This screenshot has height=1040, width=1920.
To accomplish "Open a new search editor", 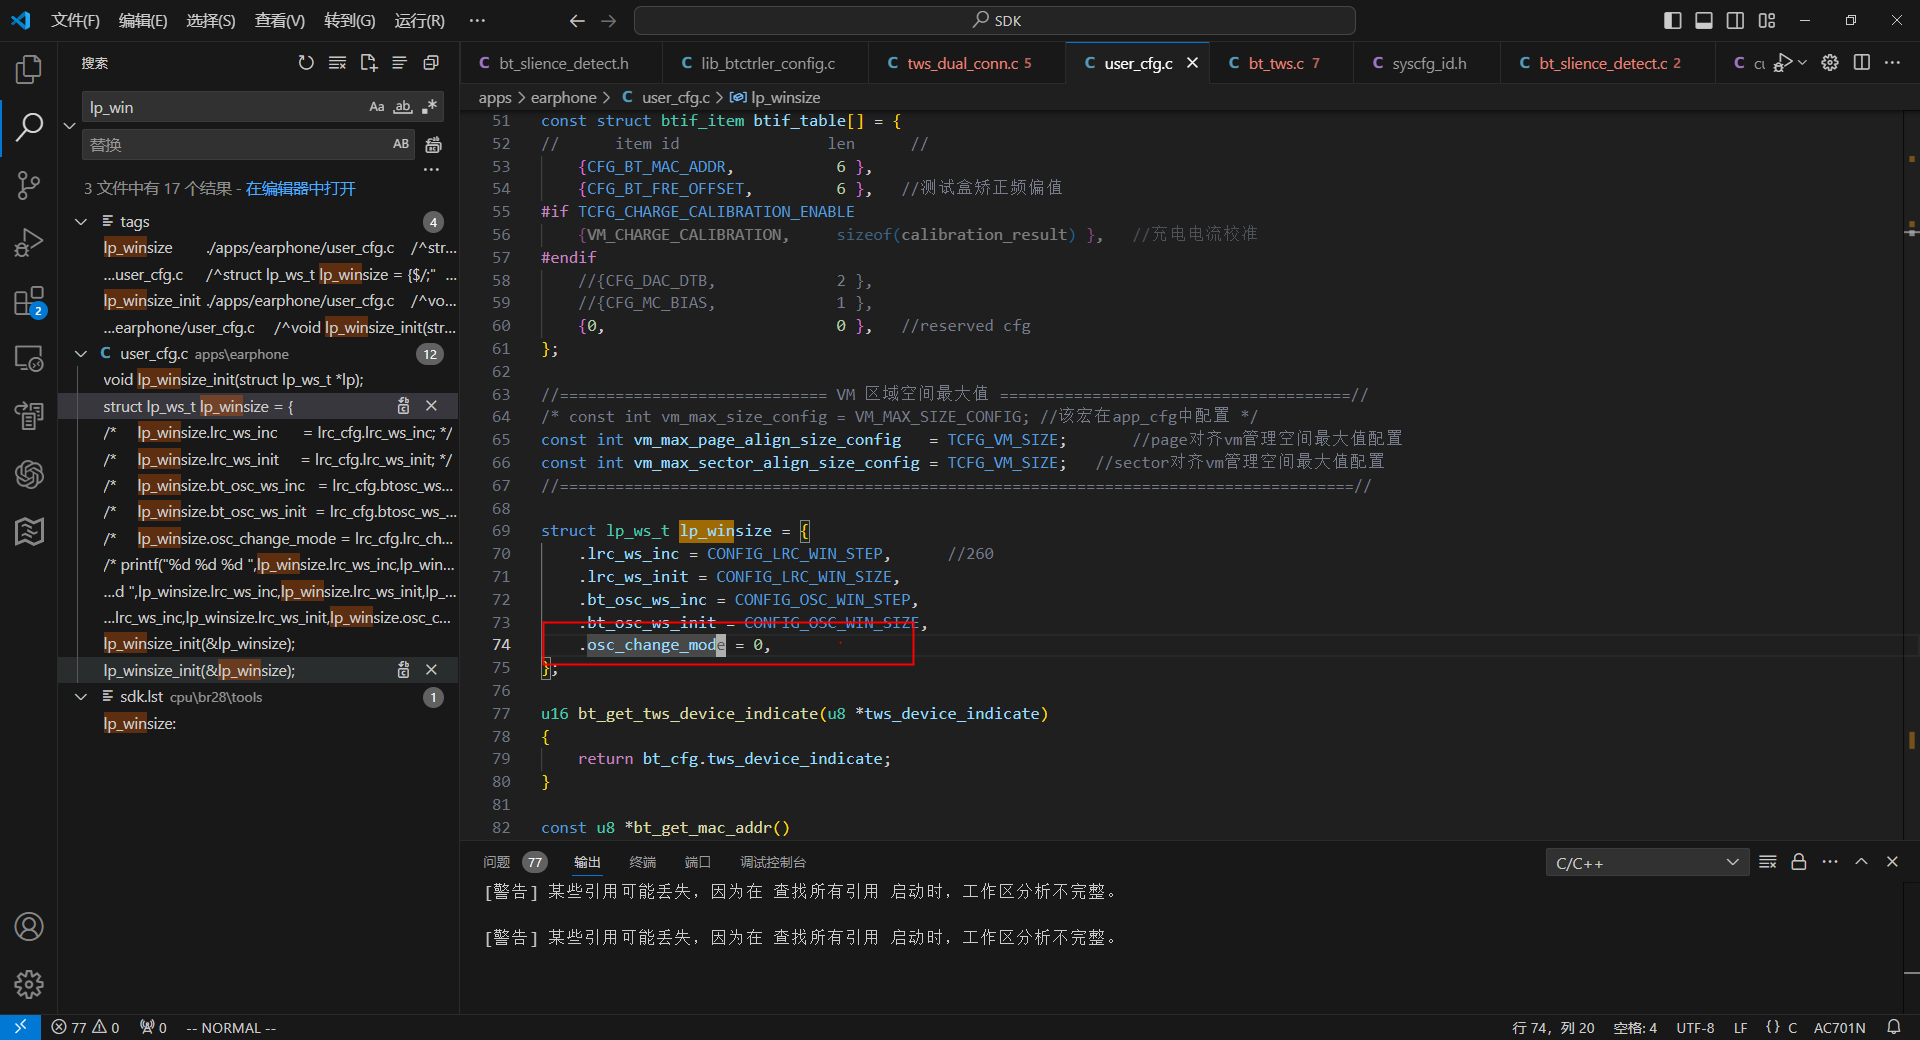I will click(x=369, y=63).
